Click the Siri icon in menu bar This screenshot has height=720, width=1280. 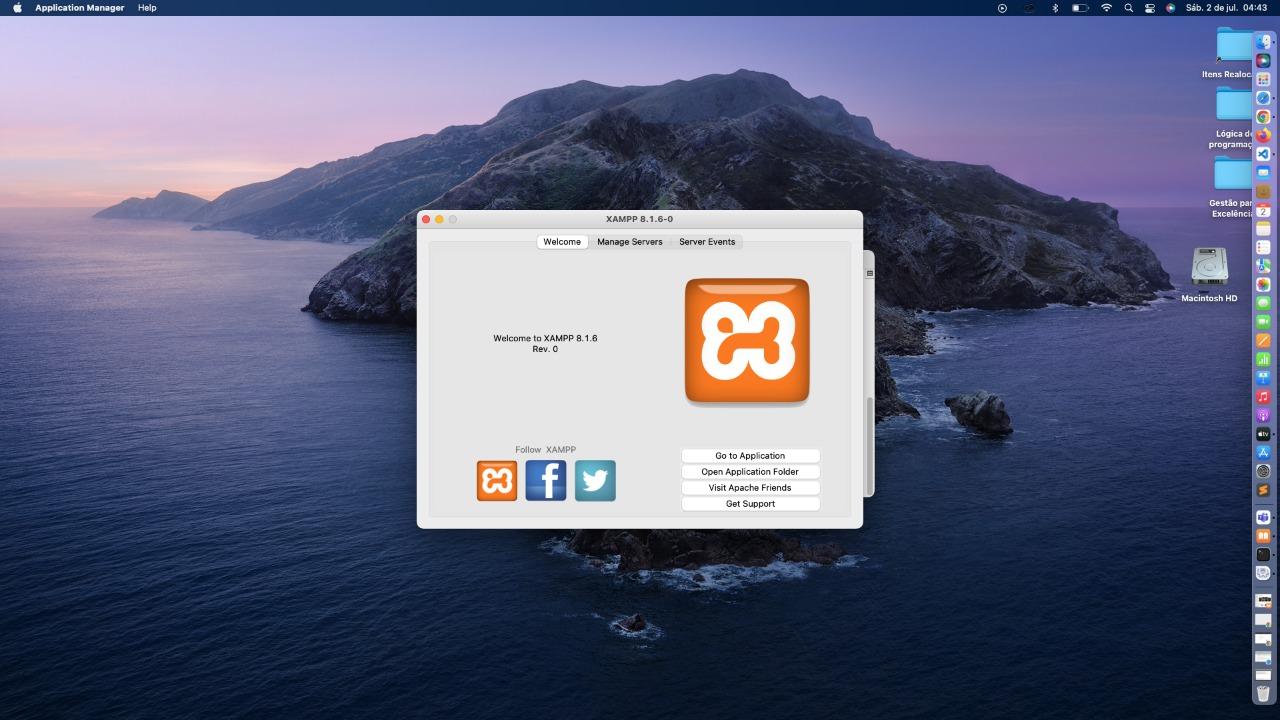[1170, 8]
